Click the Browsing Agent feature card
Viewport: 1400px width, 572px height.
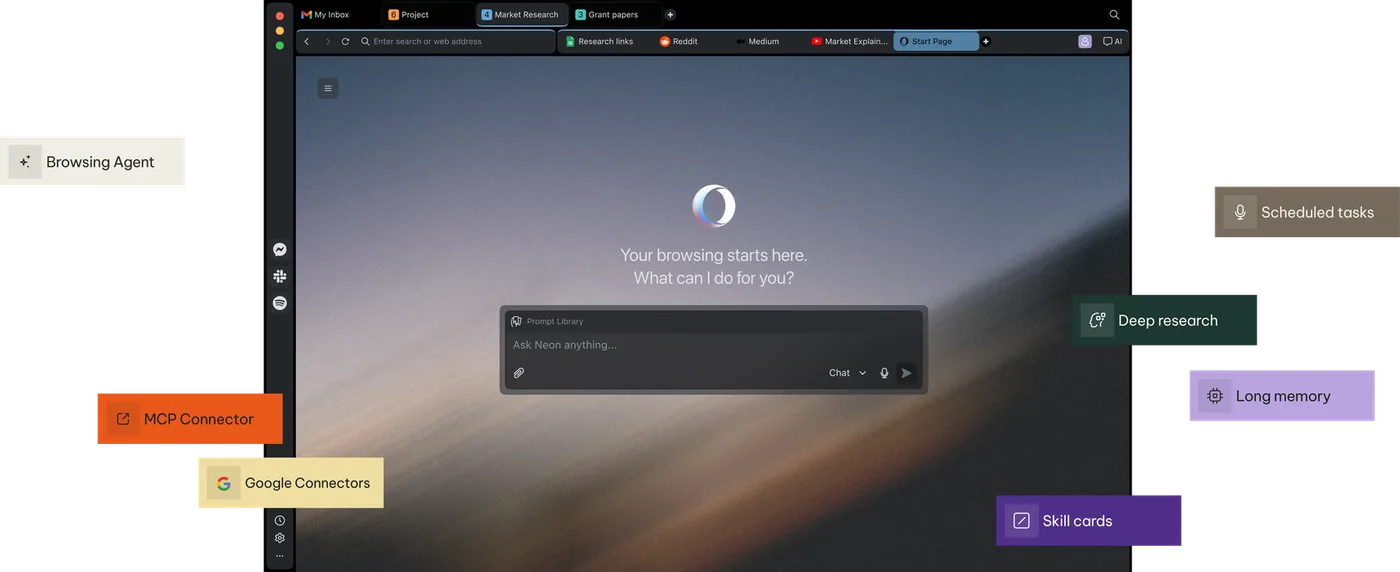pos(92,162)
